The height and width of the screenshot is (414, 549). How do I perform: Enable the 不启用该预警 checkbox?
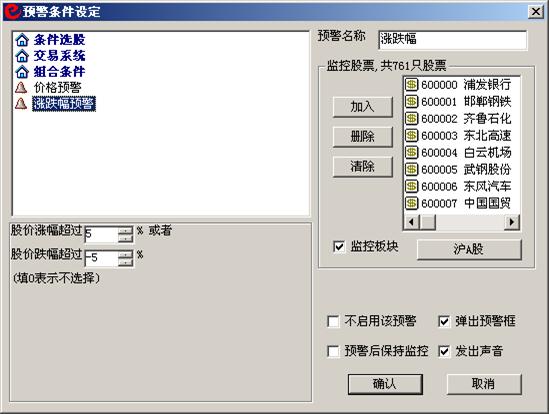pyautogui.click(x=333, y=321)
